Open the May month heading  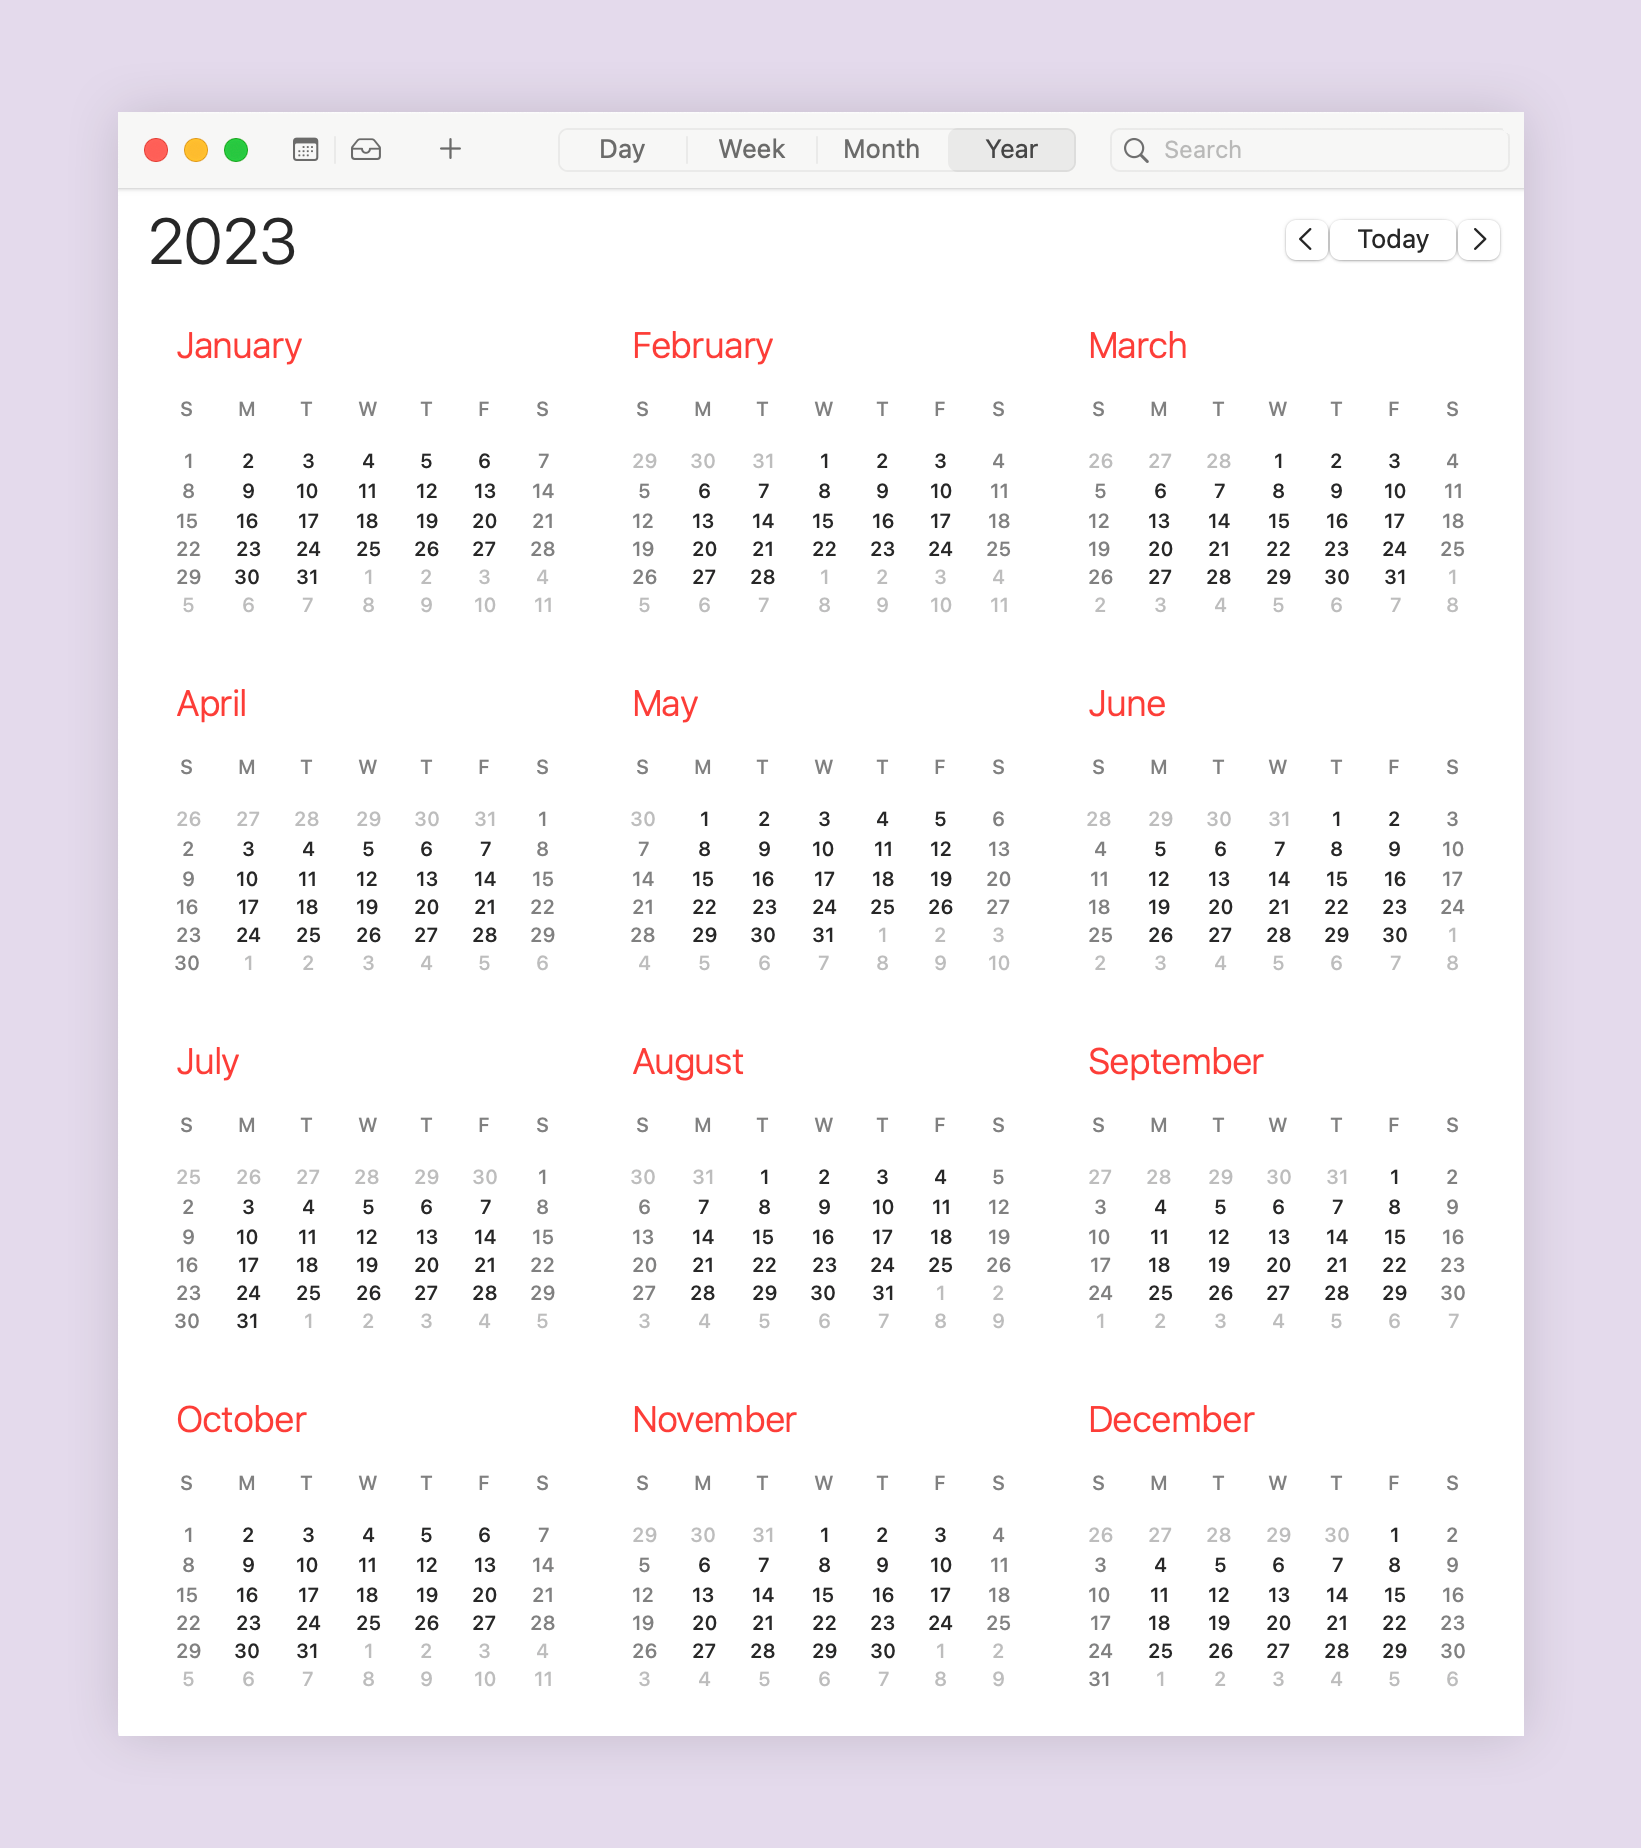665,704
